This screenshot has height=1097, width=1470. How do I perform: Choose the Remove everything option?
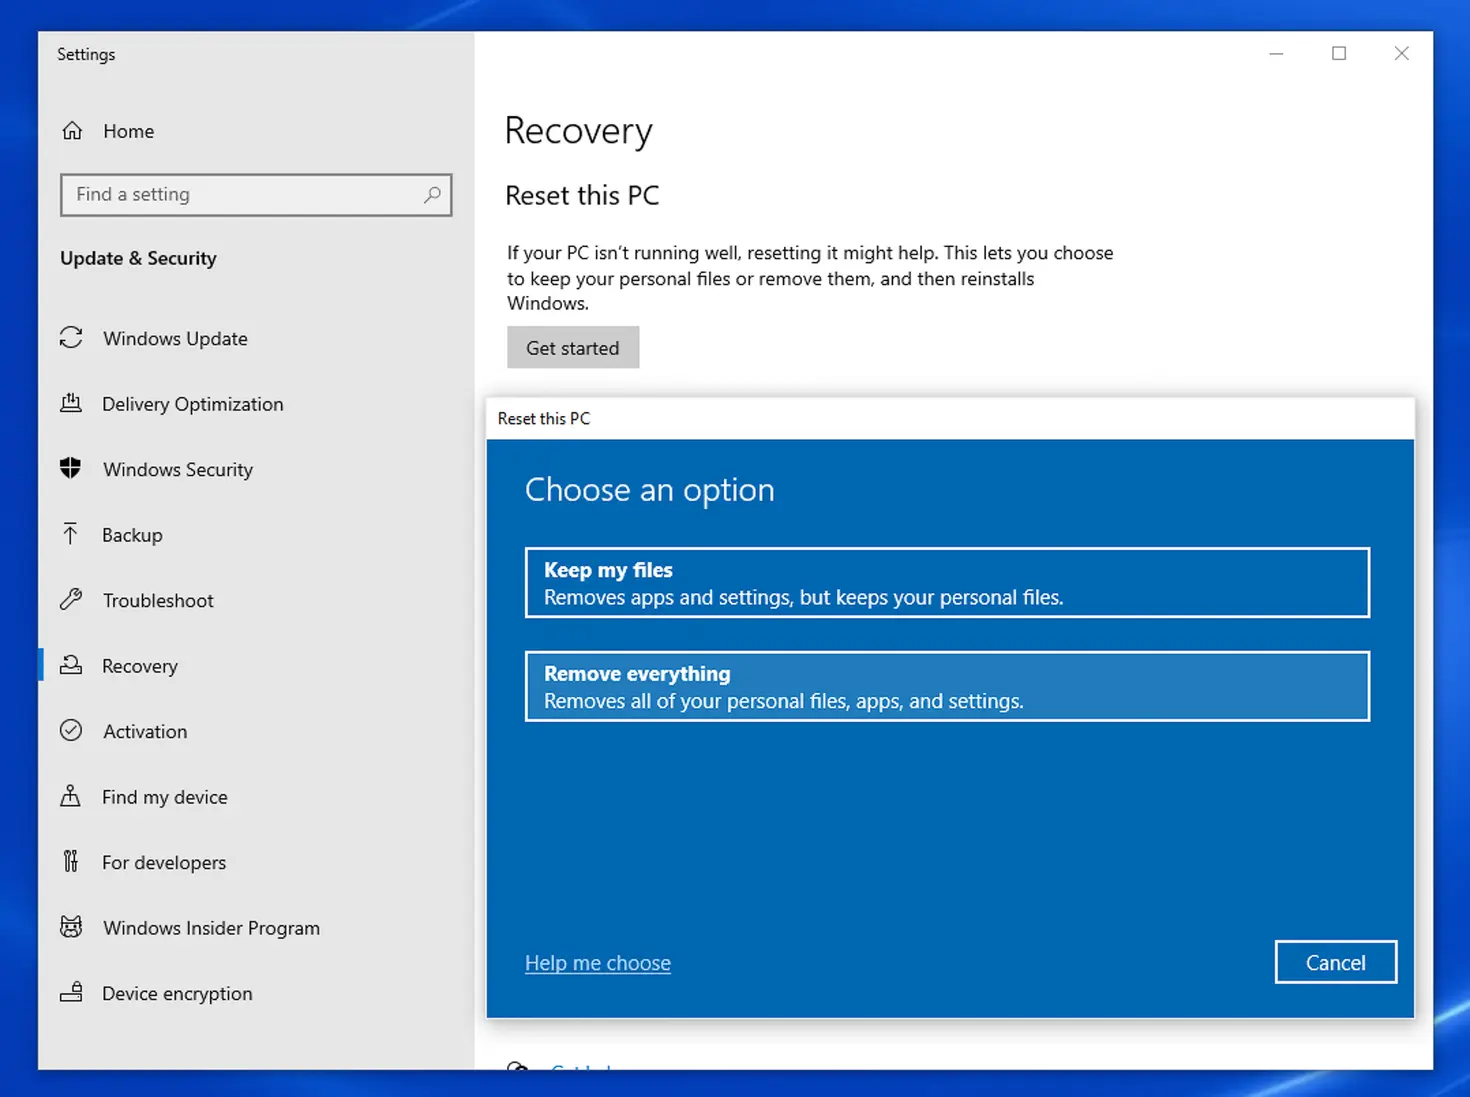946,687
